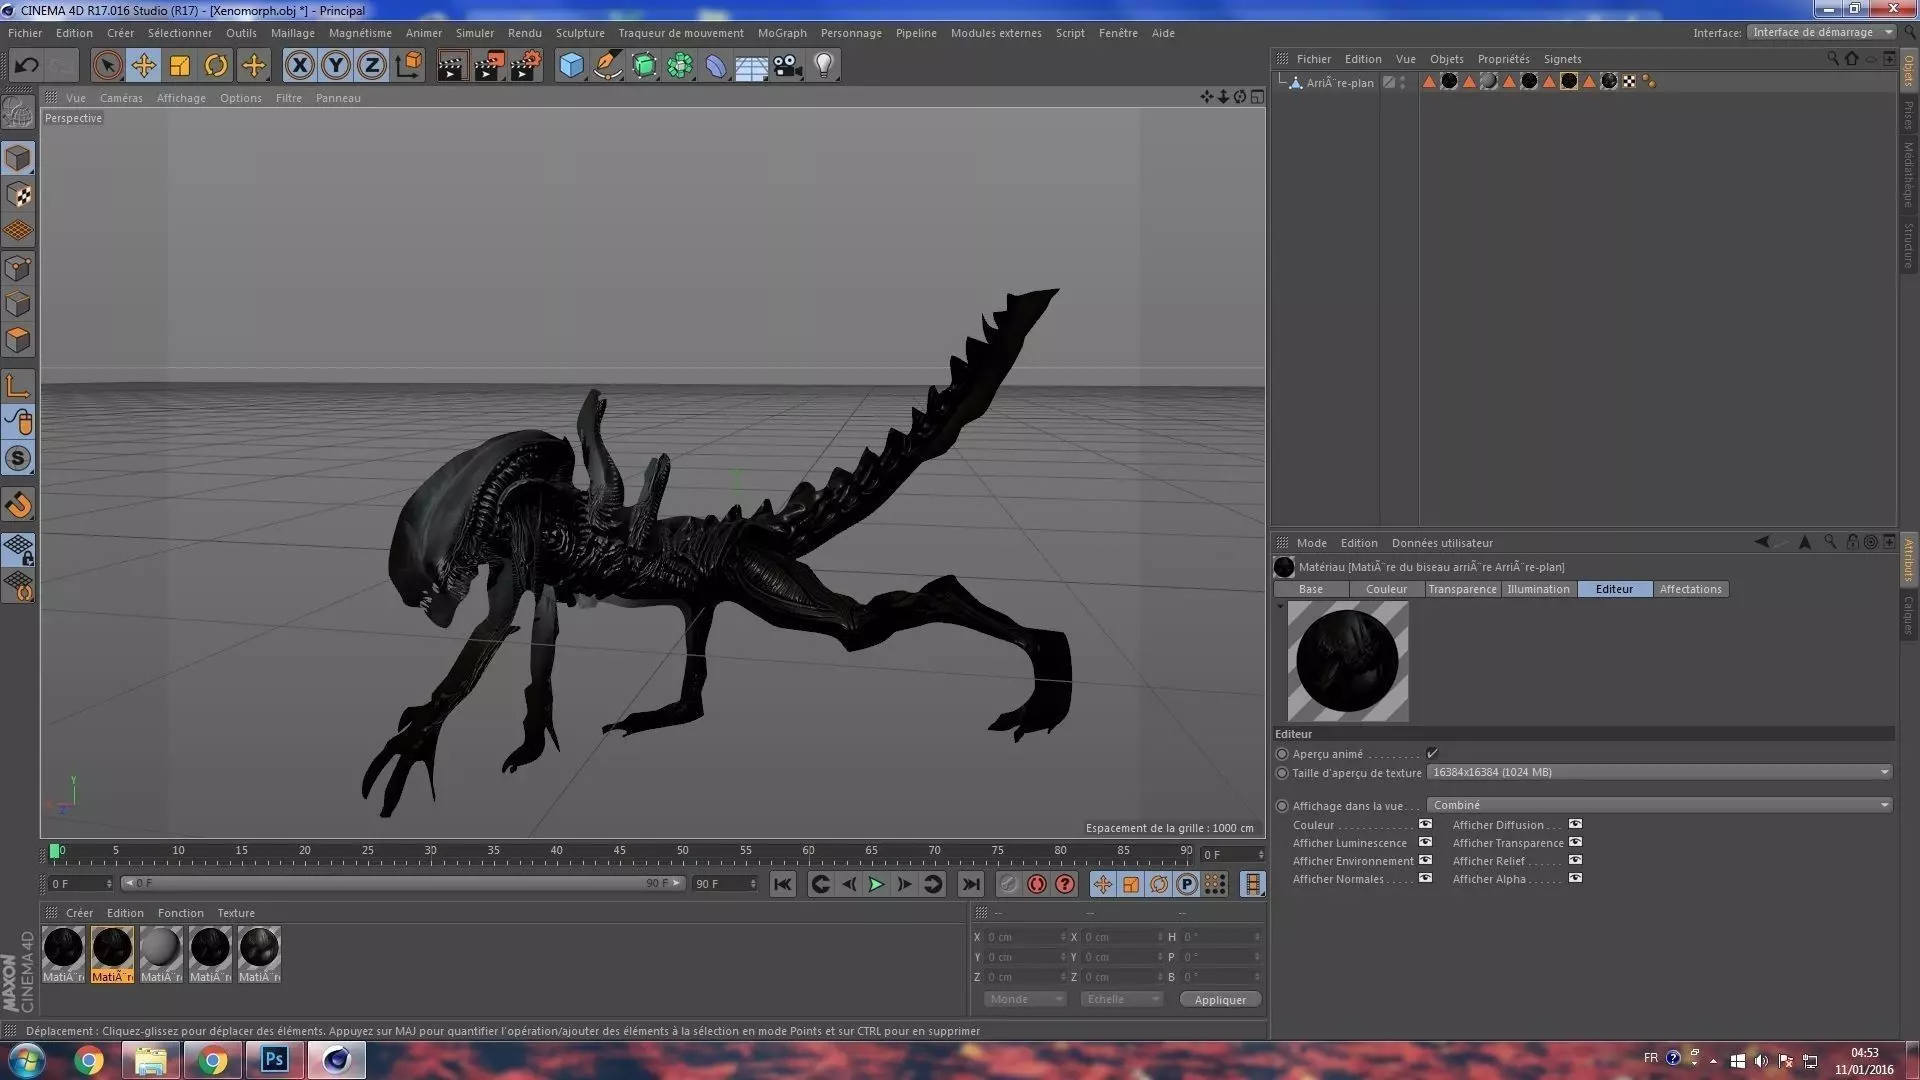This screenshot has width=1920, height=1080.
Task: Click the Undo arrow icon
Action: [x=26, y=66]
